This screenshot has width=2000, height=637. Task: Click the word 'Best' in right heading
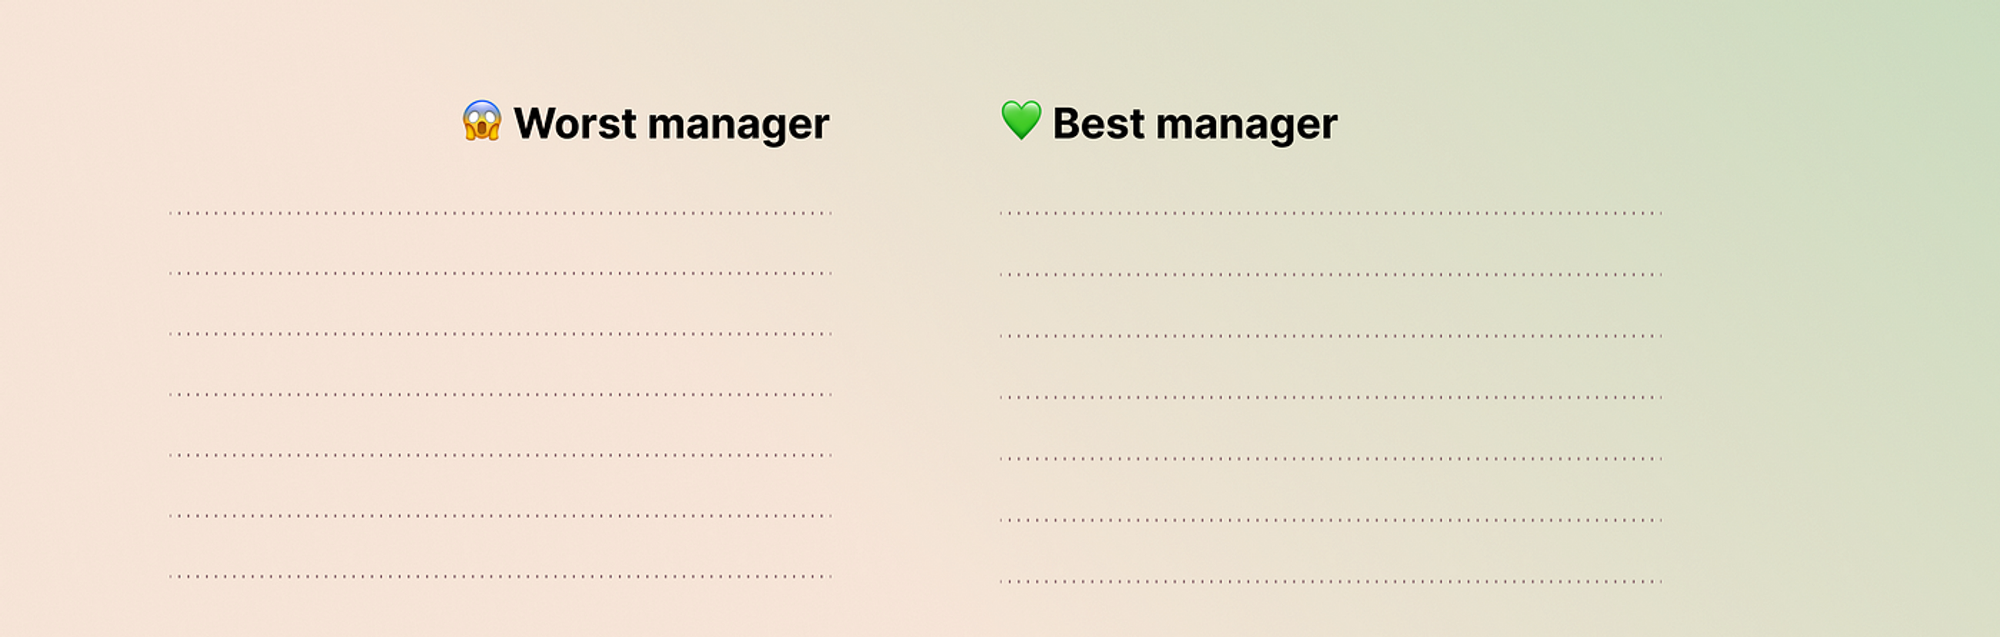click(1098, 123)
